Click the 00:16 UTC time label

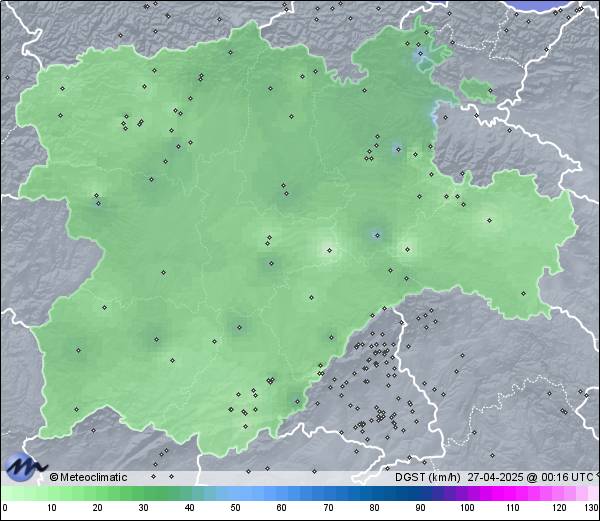point(566,477)
